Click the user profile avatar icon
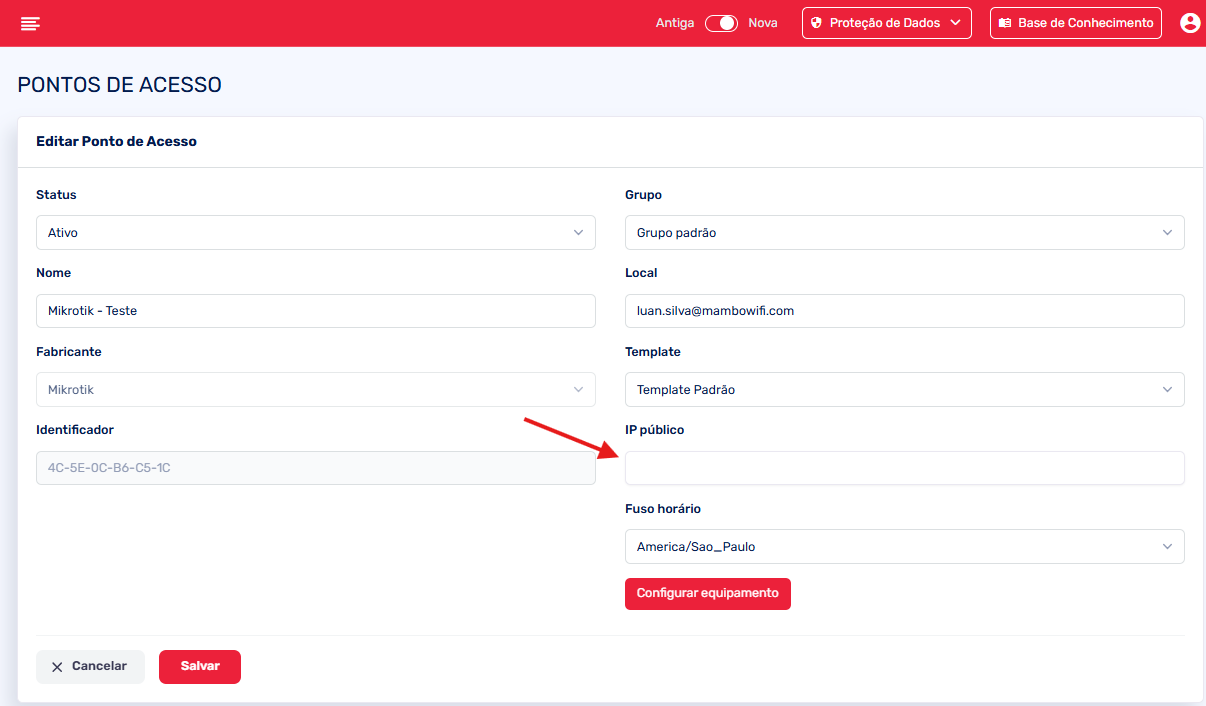 pyautogui.click(x=1189, y=23)
